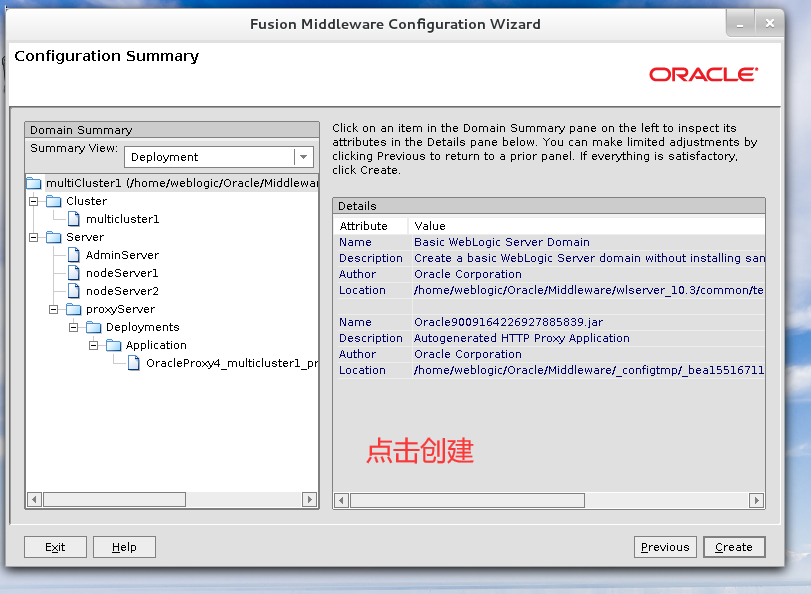The image size is (811, 594).
Task: Collapse the Cluster tree node
Action: (34, 201)
